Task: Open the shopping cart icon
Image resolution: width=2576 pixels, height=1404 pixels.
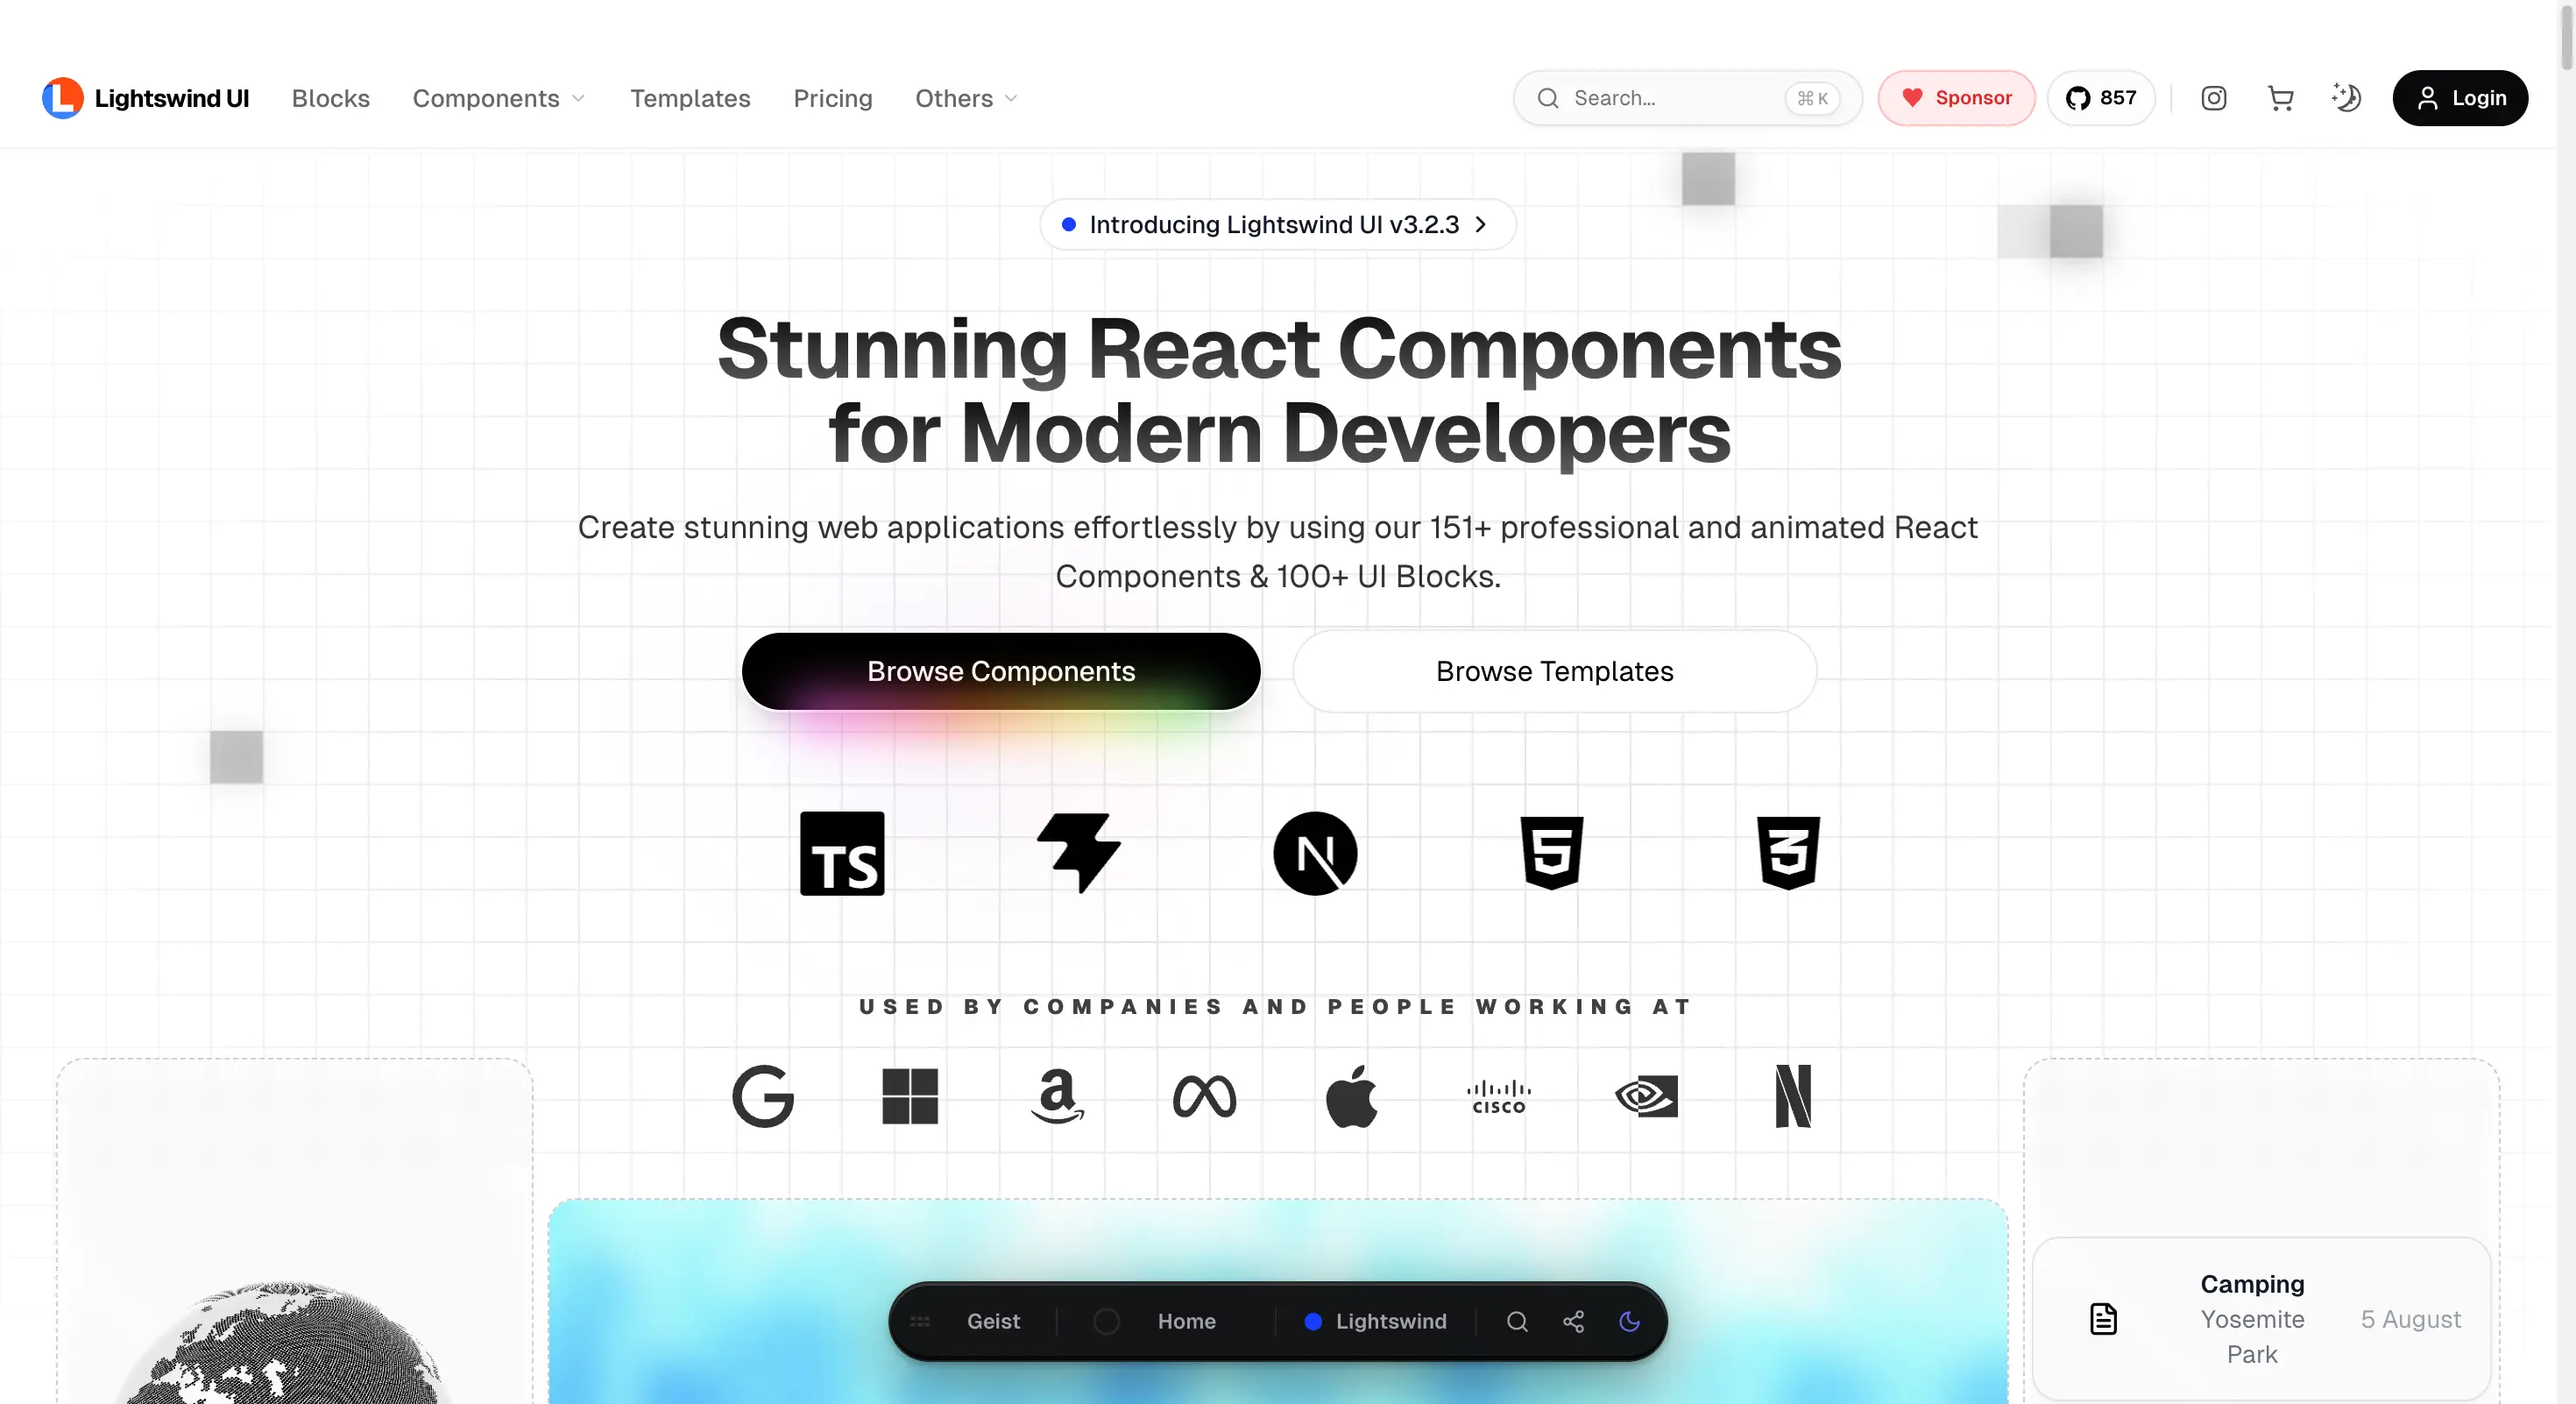Action: [x=2280, y=98]
